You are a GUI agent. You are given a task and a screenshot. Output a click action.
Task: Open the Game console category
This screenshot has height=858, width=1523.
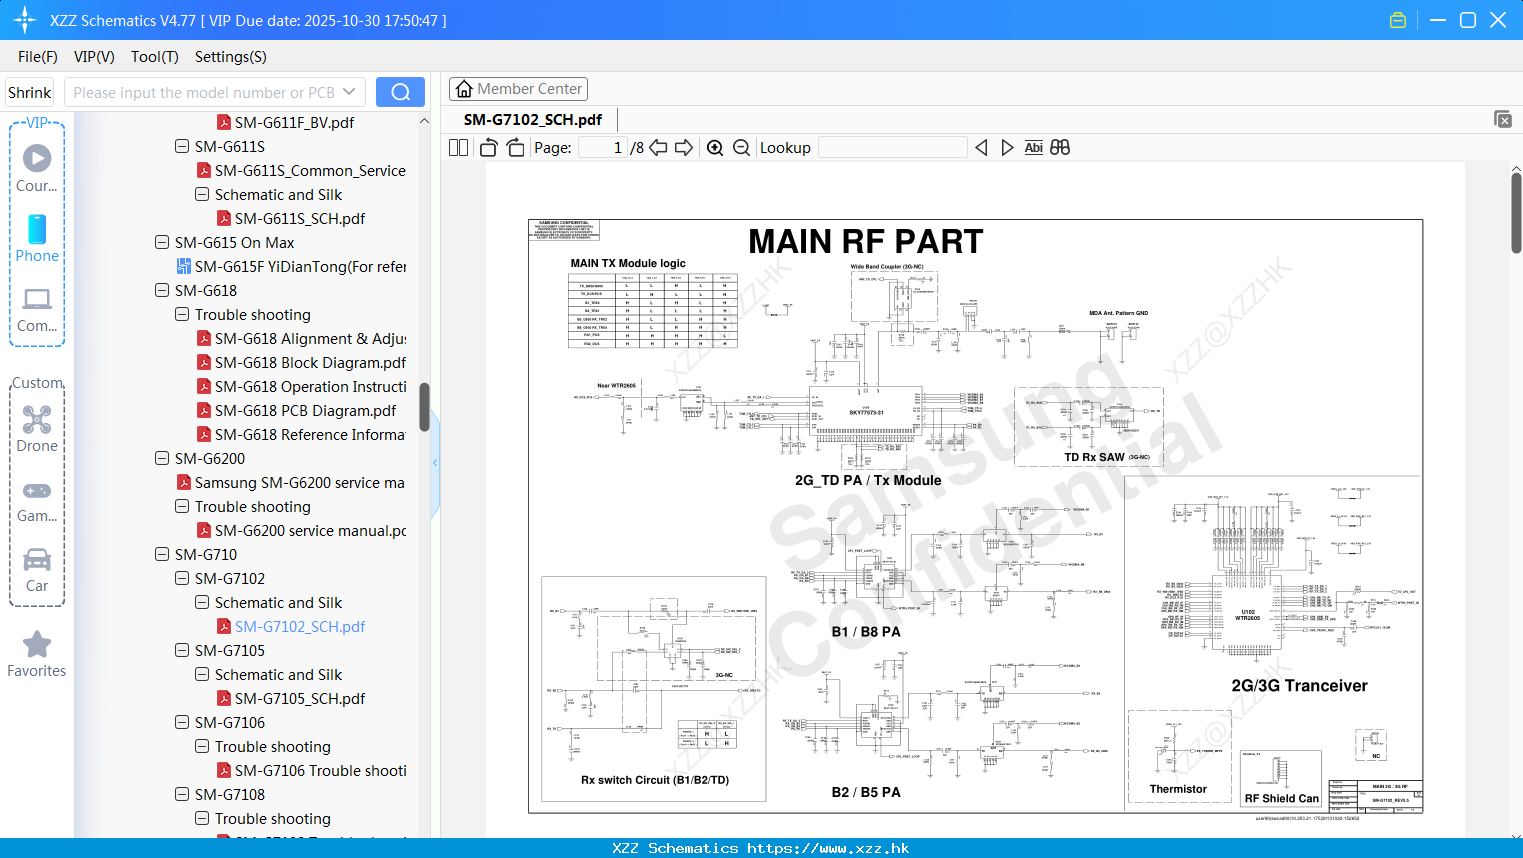37,500
